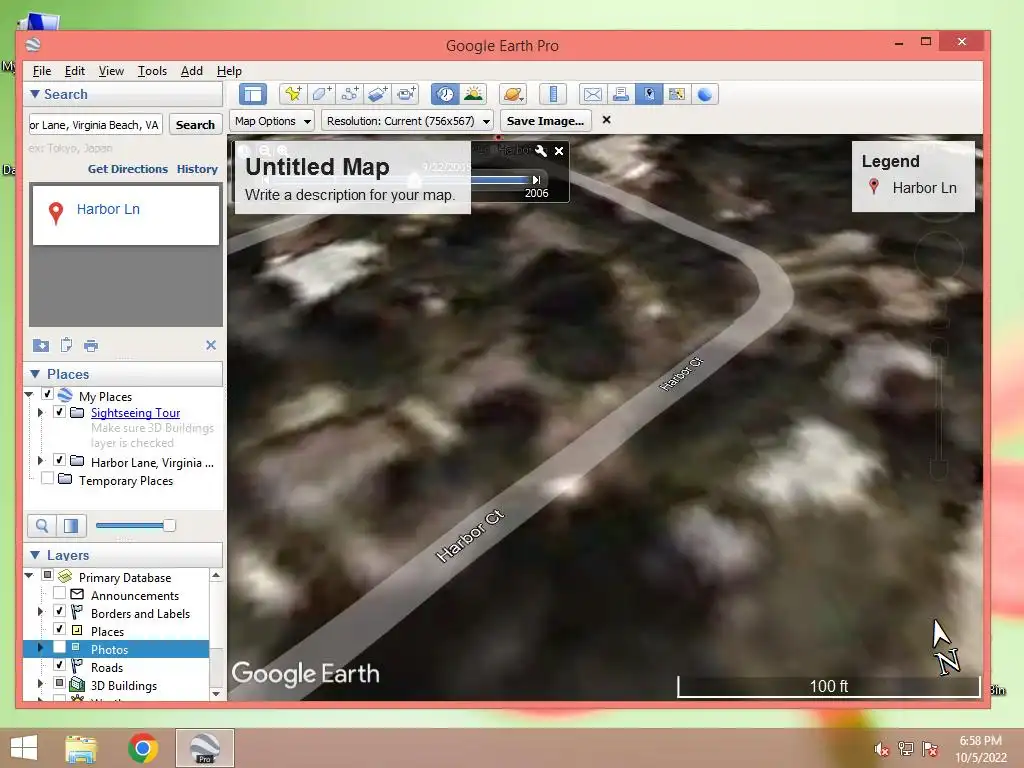Click the red Harbor Ln pin icon
The width and height of the screenshot is (1024, 768).
(x=56, y=213)
